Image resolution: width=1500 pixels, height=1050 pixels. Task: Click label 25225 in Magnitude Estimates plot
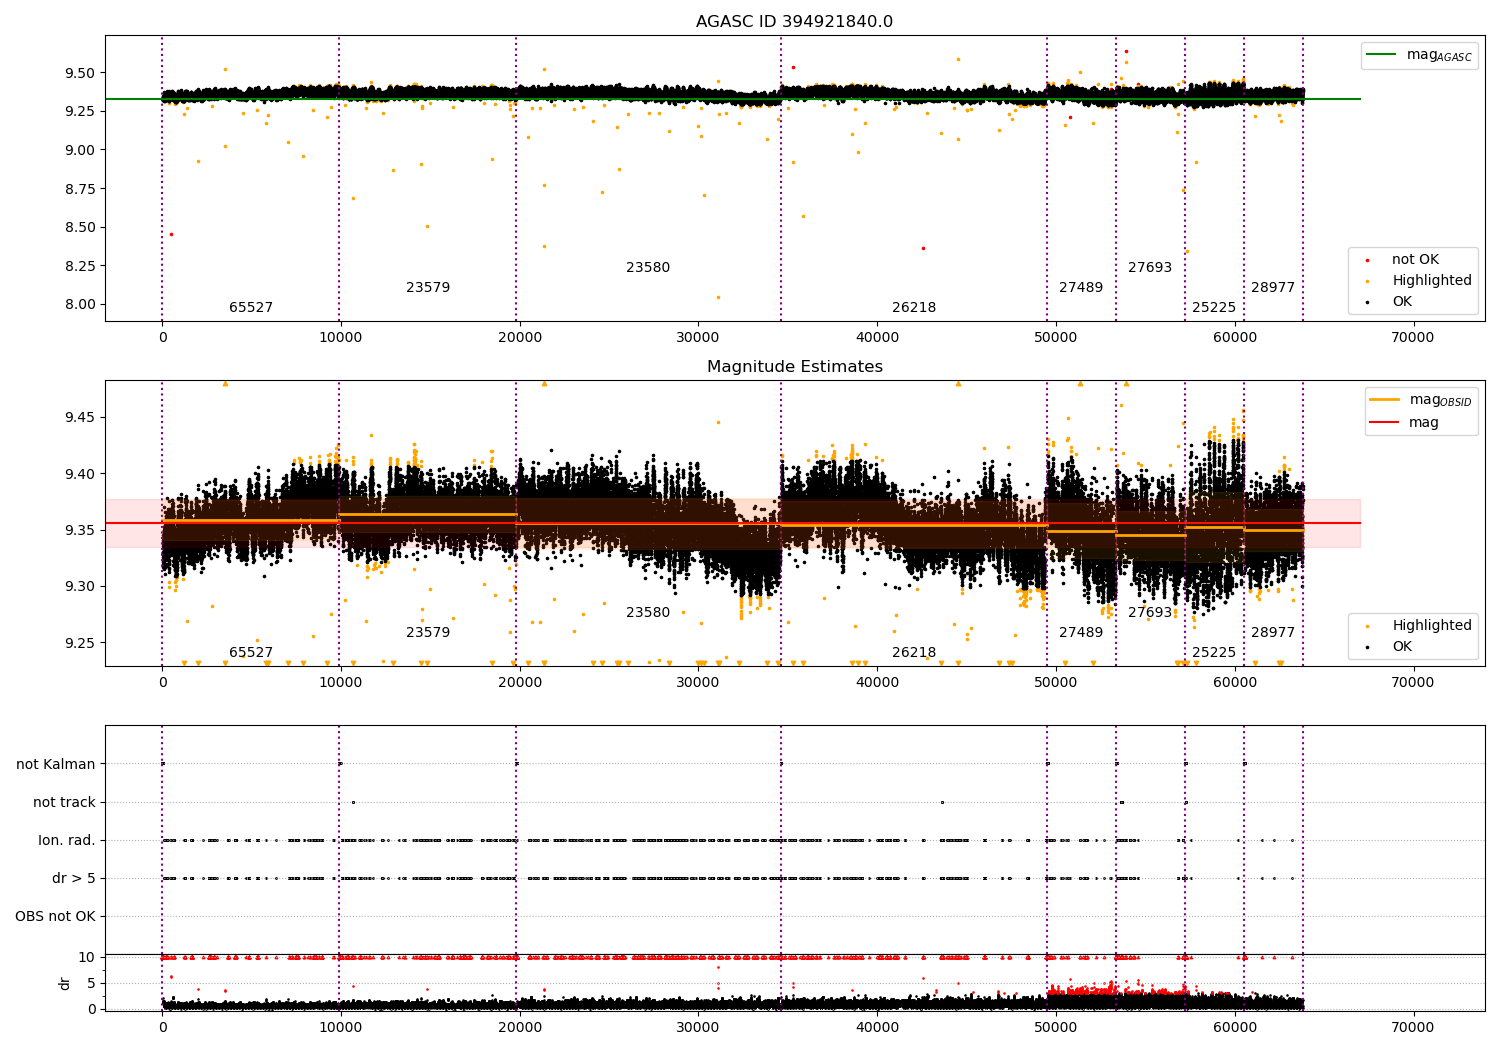pos(1214,653)
